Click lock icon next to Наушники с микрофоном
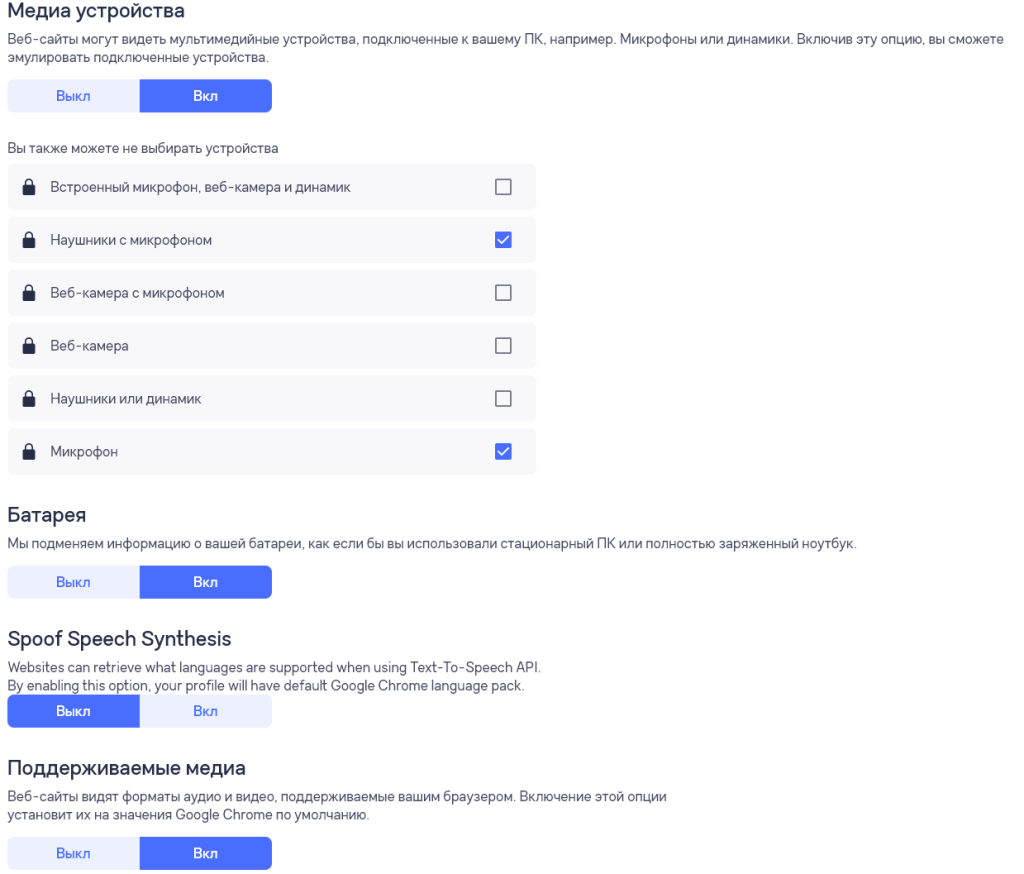This screenshot has height=874, width=1024. pos(29,240)
